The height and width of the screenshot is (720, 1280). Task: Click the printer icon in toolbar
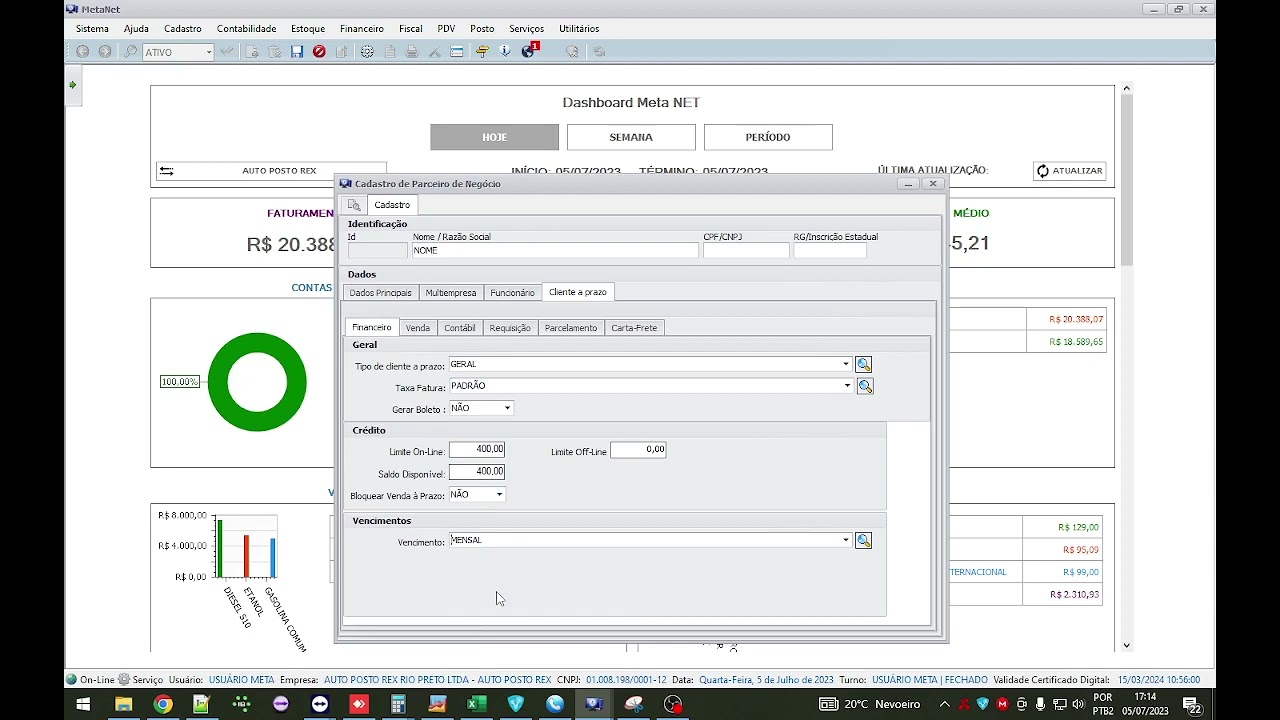[x=411, y=51]
